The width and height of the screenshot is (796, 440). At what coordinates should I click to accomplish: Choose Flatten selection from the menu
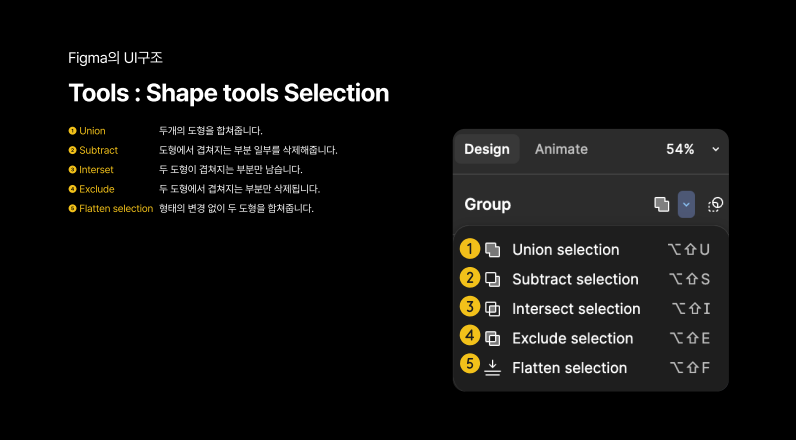(591, 367)
